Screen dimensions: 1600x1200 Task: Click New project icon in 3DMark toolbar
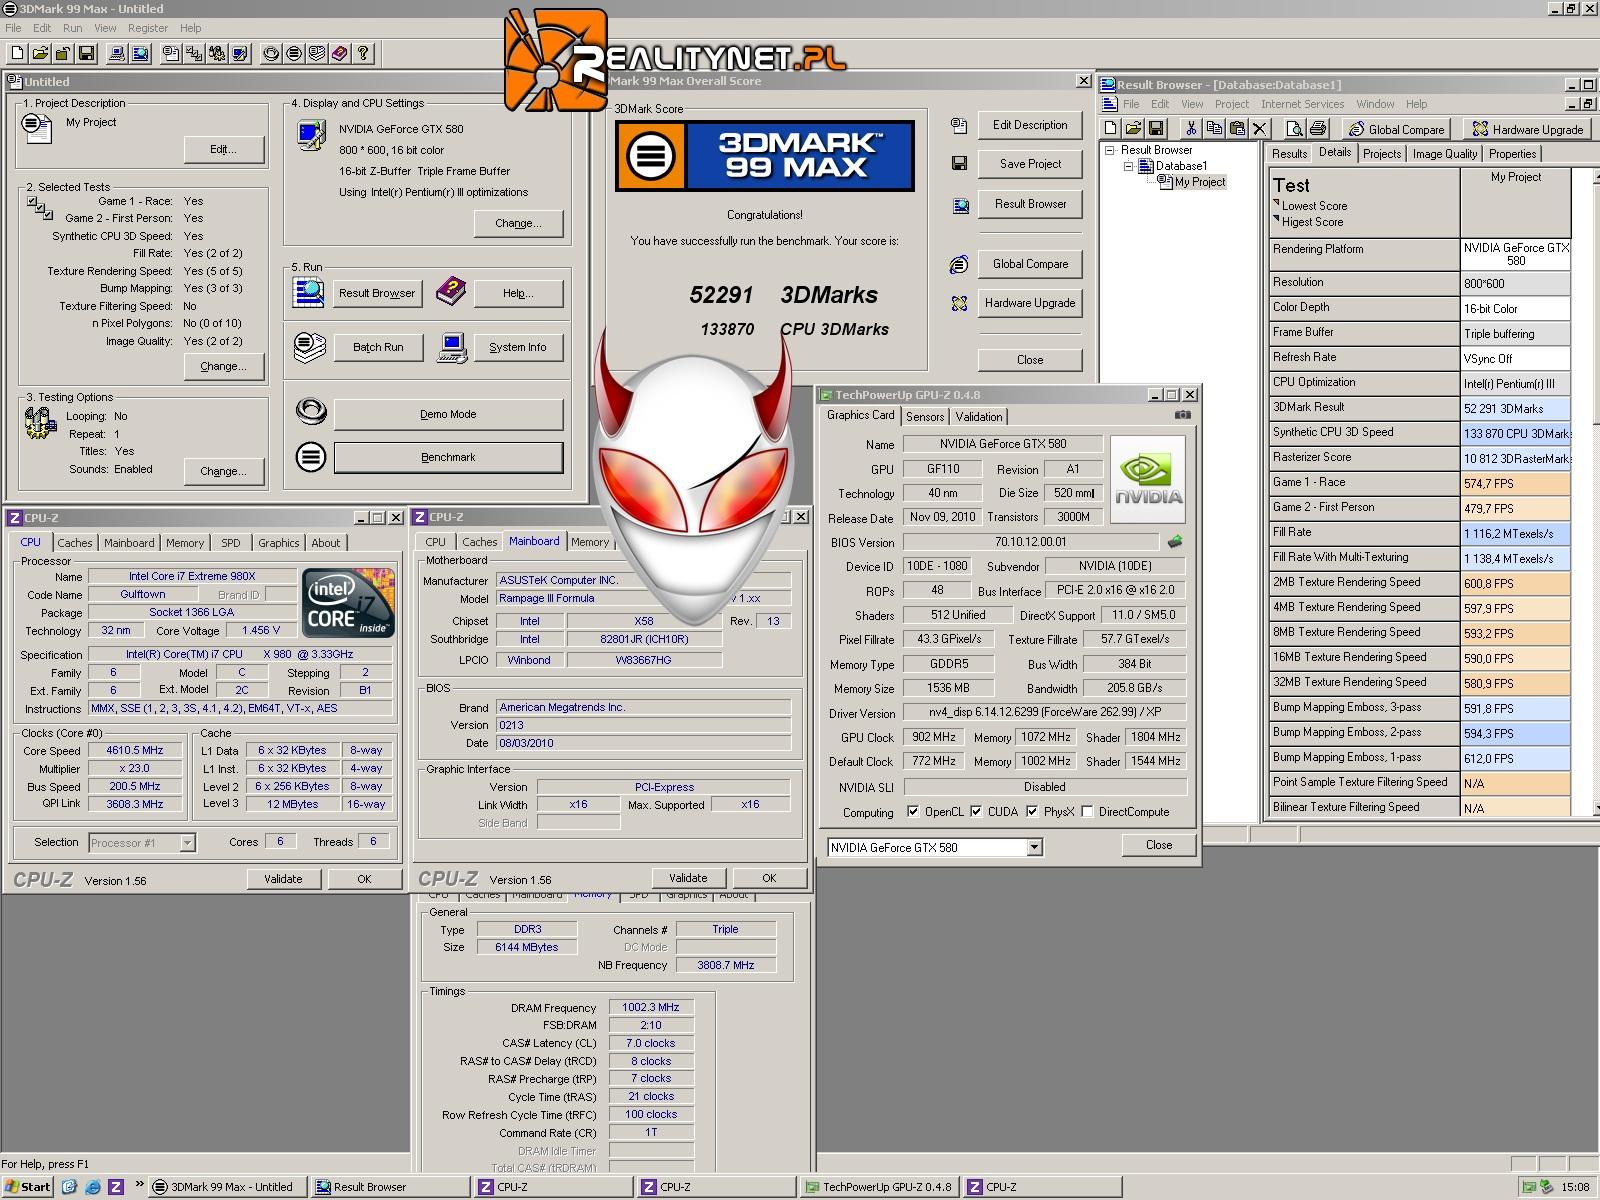tap(17, 53)
